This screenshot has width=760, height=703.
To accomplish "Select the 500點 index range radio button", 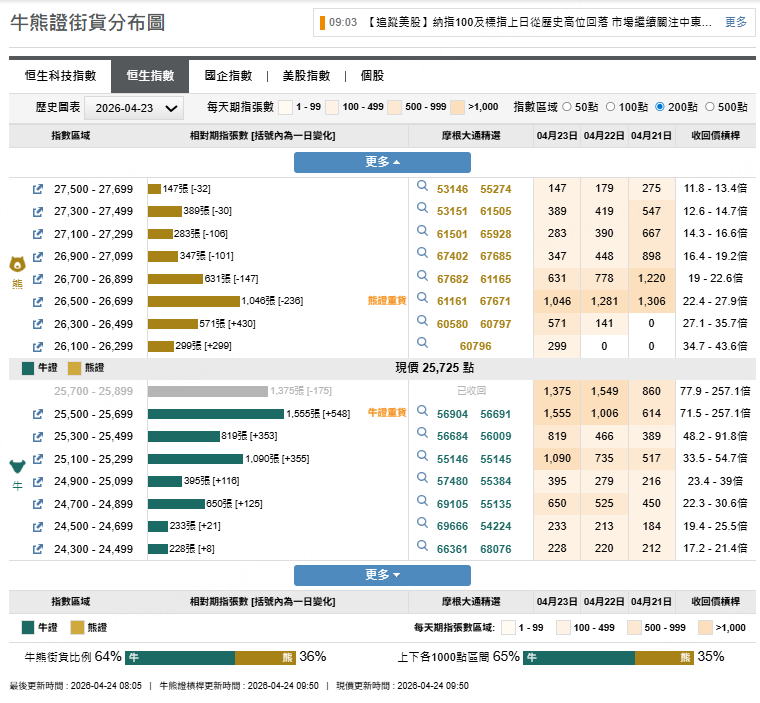I will pyautogui.click(x=710, y=107).
